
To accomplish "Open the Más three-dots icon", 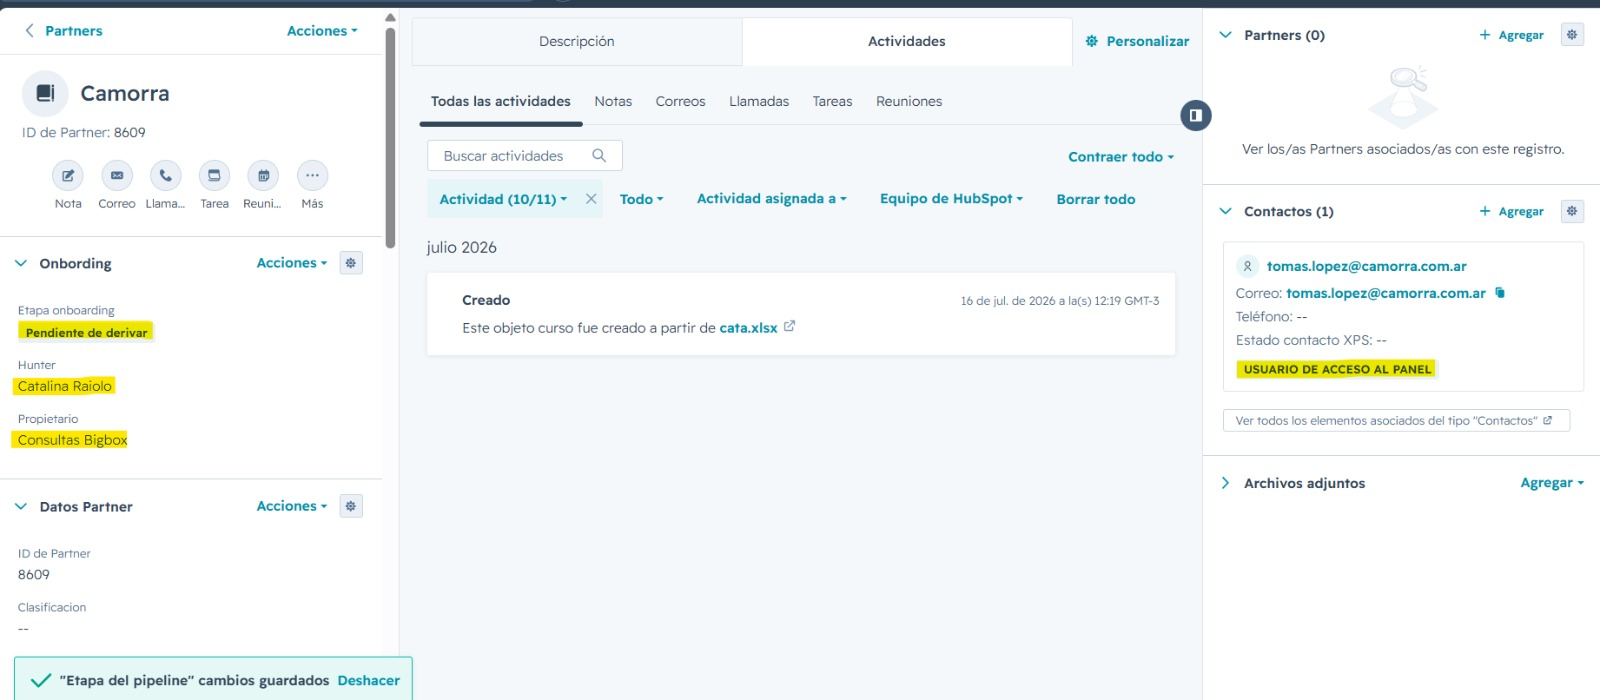I will [x=312, y=175].
